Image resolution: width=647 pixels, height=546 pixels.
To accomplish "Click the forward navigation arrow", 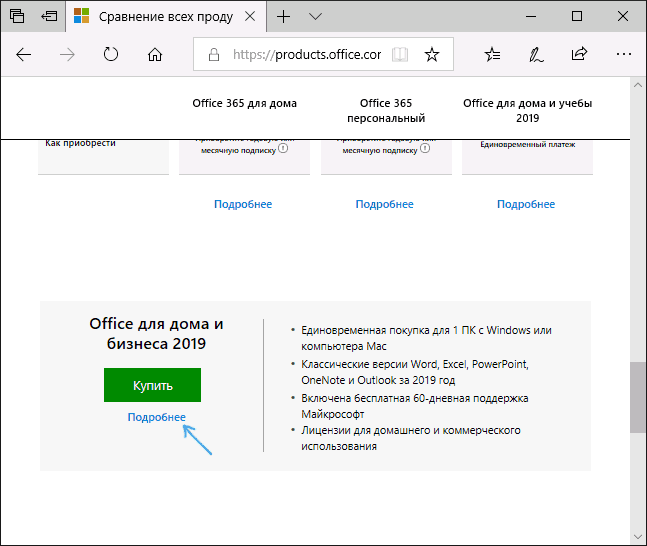I will [x=67, y=54].
